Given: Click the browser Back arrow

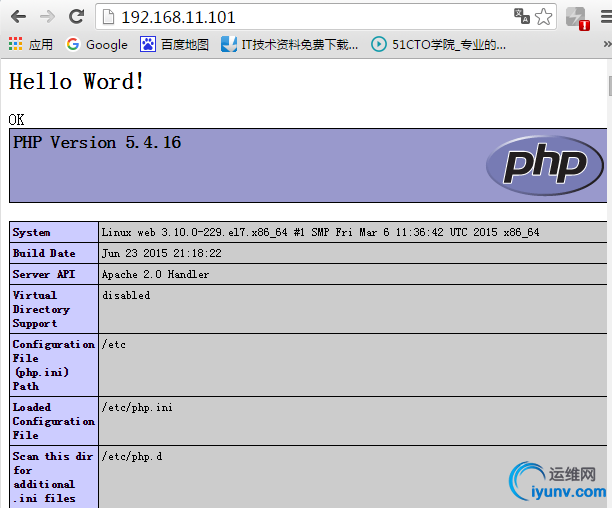Looking at the screenshot, I should 18,17.
